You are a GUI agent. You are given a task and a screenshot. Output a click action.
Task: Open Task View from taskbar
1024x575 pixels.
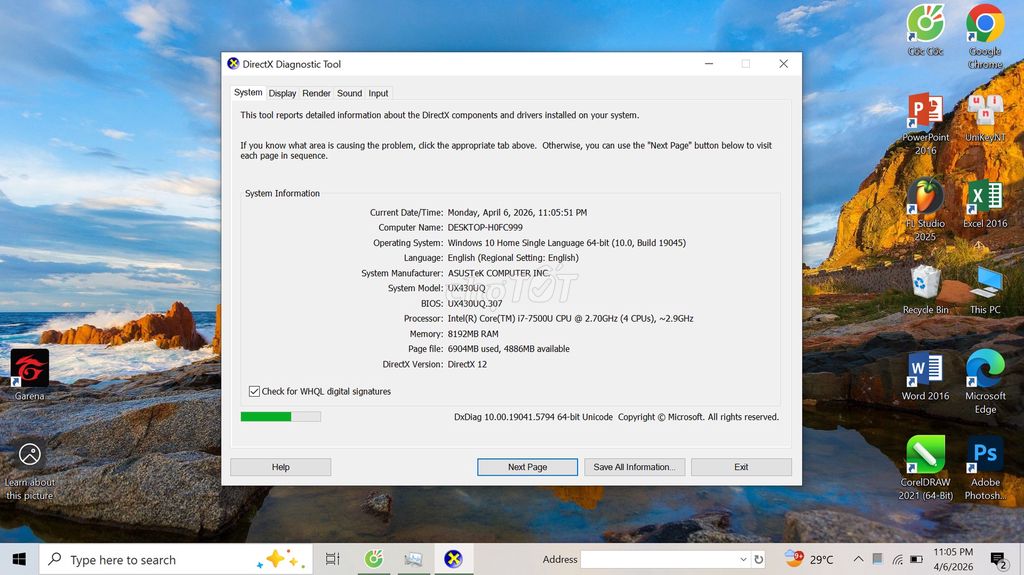(332, 559)
